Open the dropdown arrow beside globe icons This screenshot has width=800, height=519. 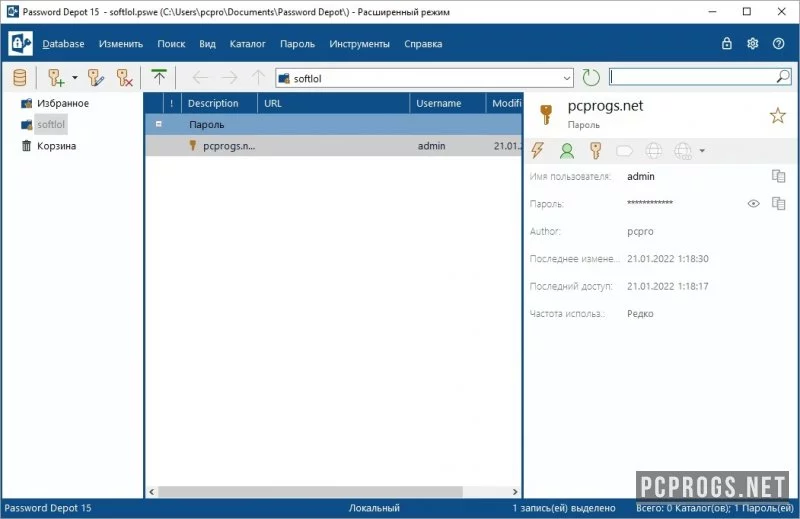click(x=702, y=151)
